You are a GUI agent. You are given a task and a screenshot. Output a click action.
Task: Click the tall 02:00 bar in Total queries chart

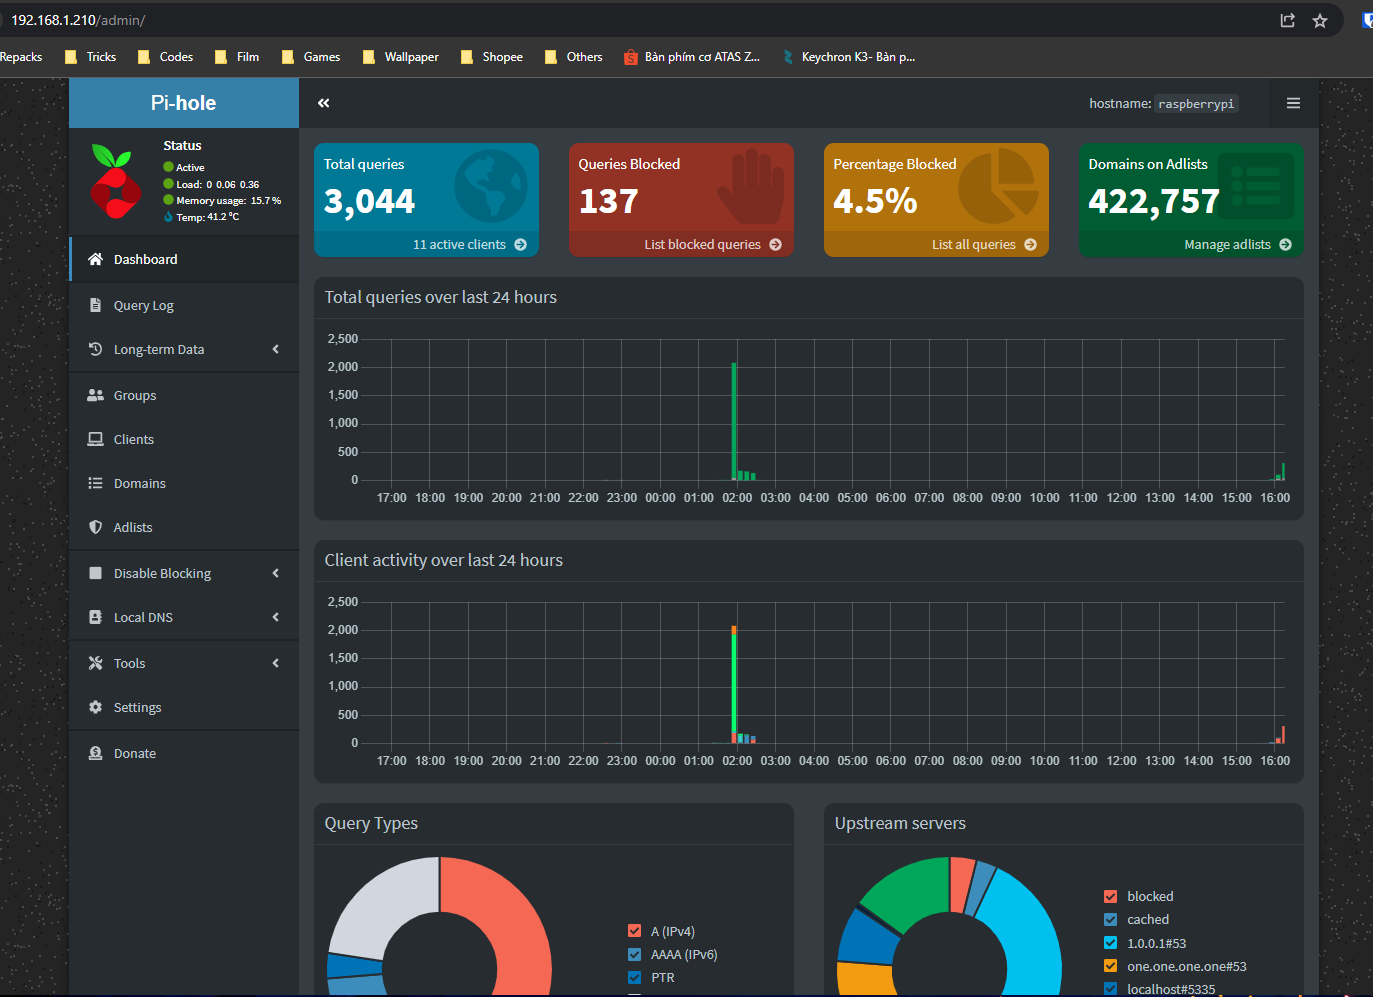coord(734,421)
